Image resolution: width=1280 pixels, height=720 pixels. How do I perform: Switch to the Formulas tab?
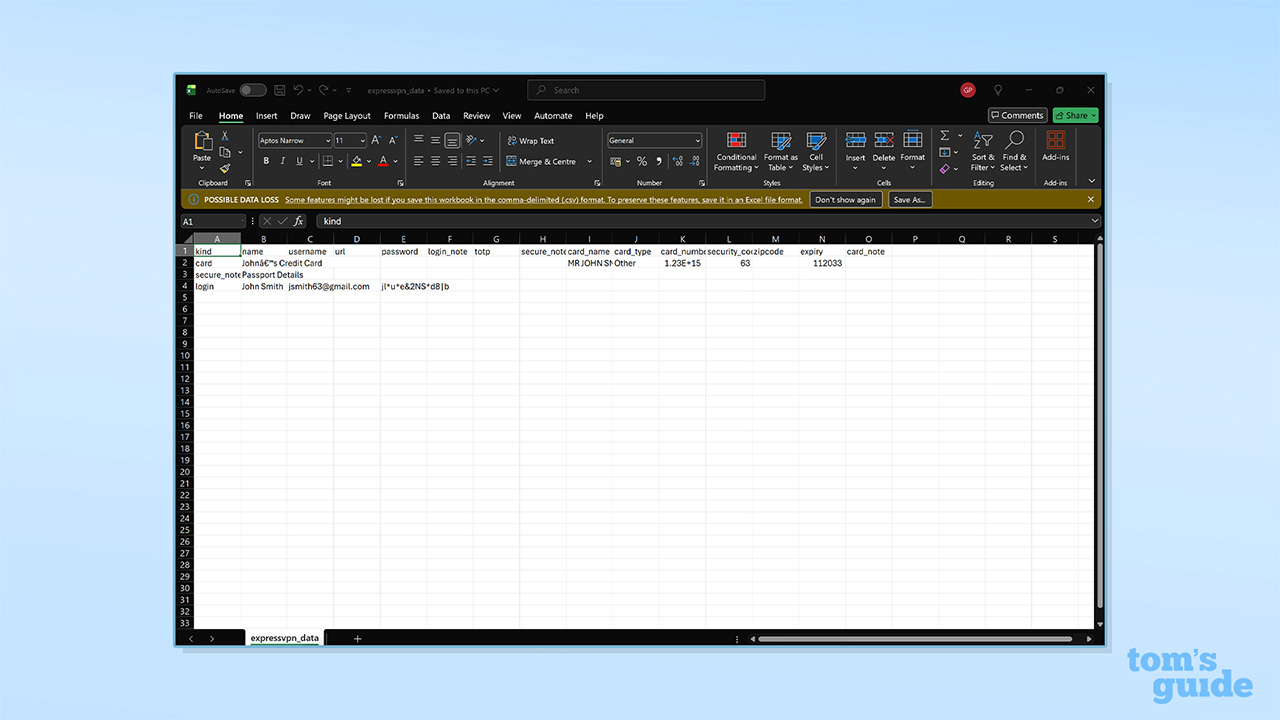point(402,116)
